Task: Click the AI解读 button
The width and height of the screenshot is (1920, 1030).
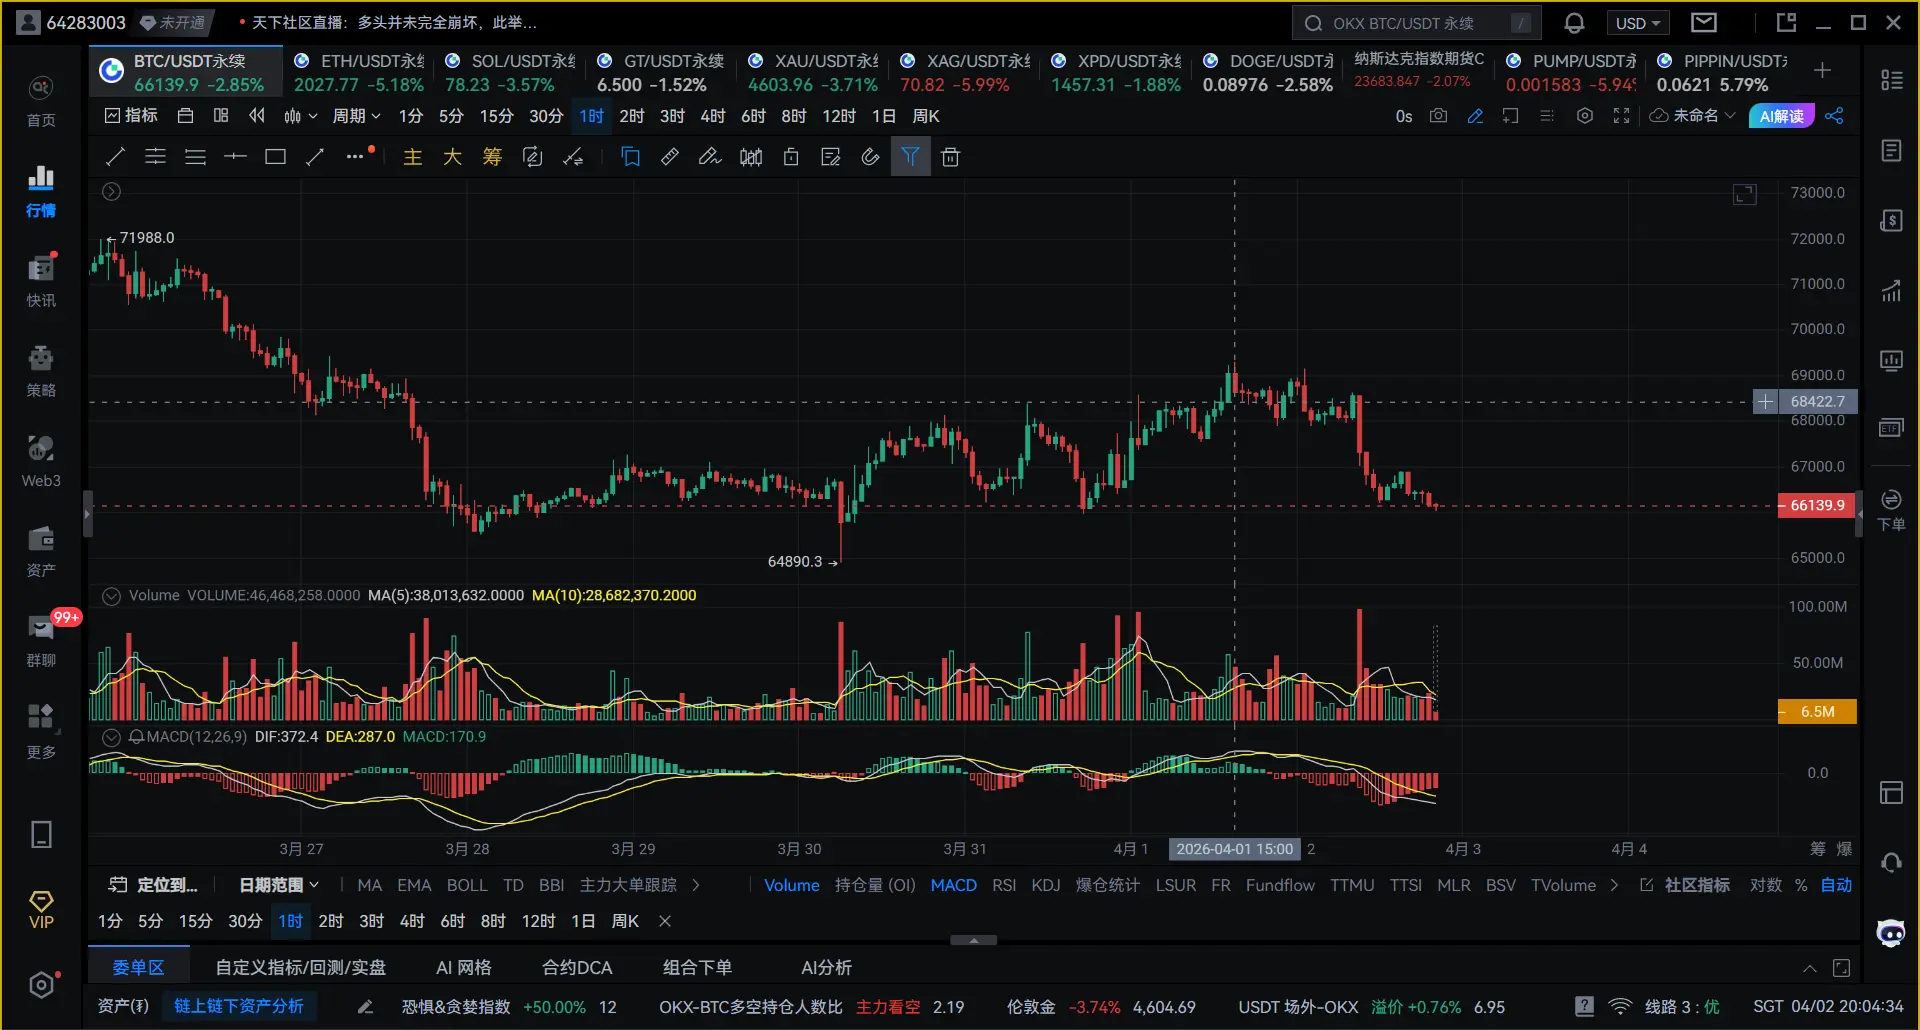Action: coord(1781,116)
